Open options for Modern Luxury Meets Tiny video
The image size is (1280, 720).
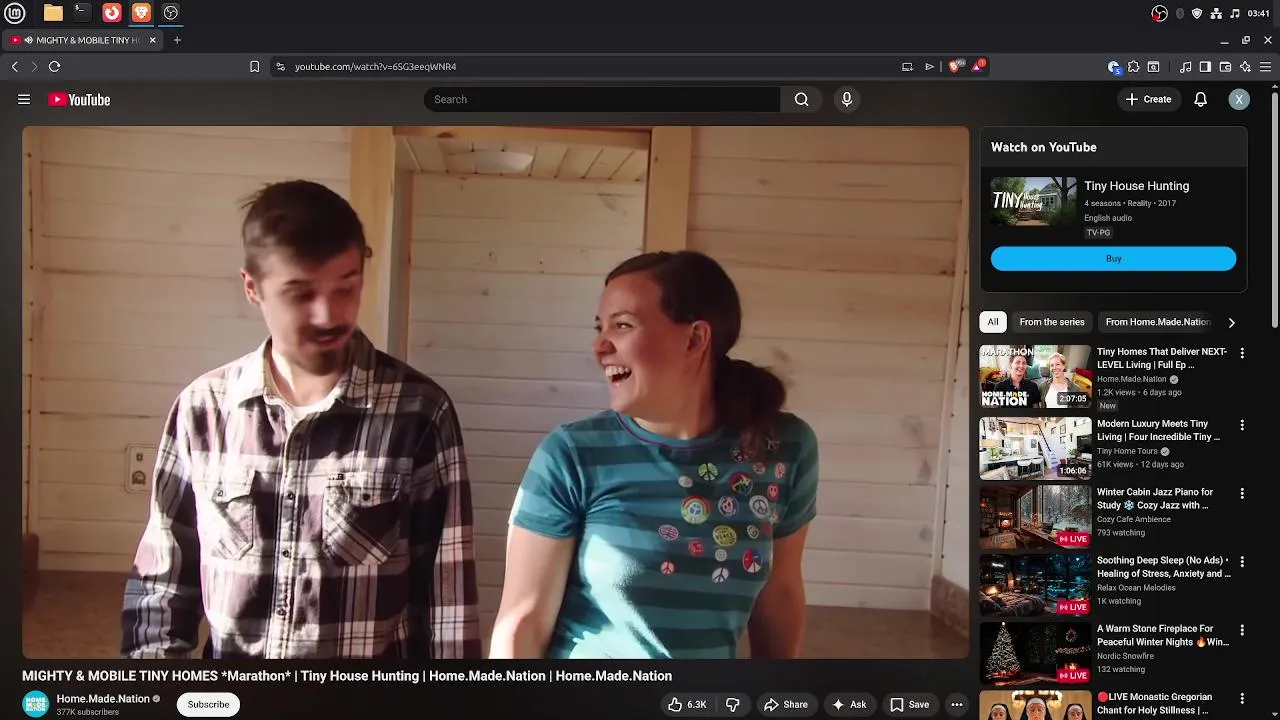1242,425
